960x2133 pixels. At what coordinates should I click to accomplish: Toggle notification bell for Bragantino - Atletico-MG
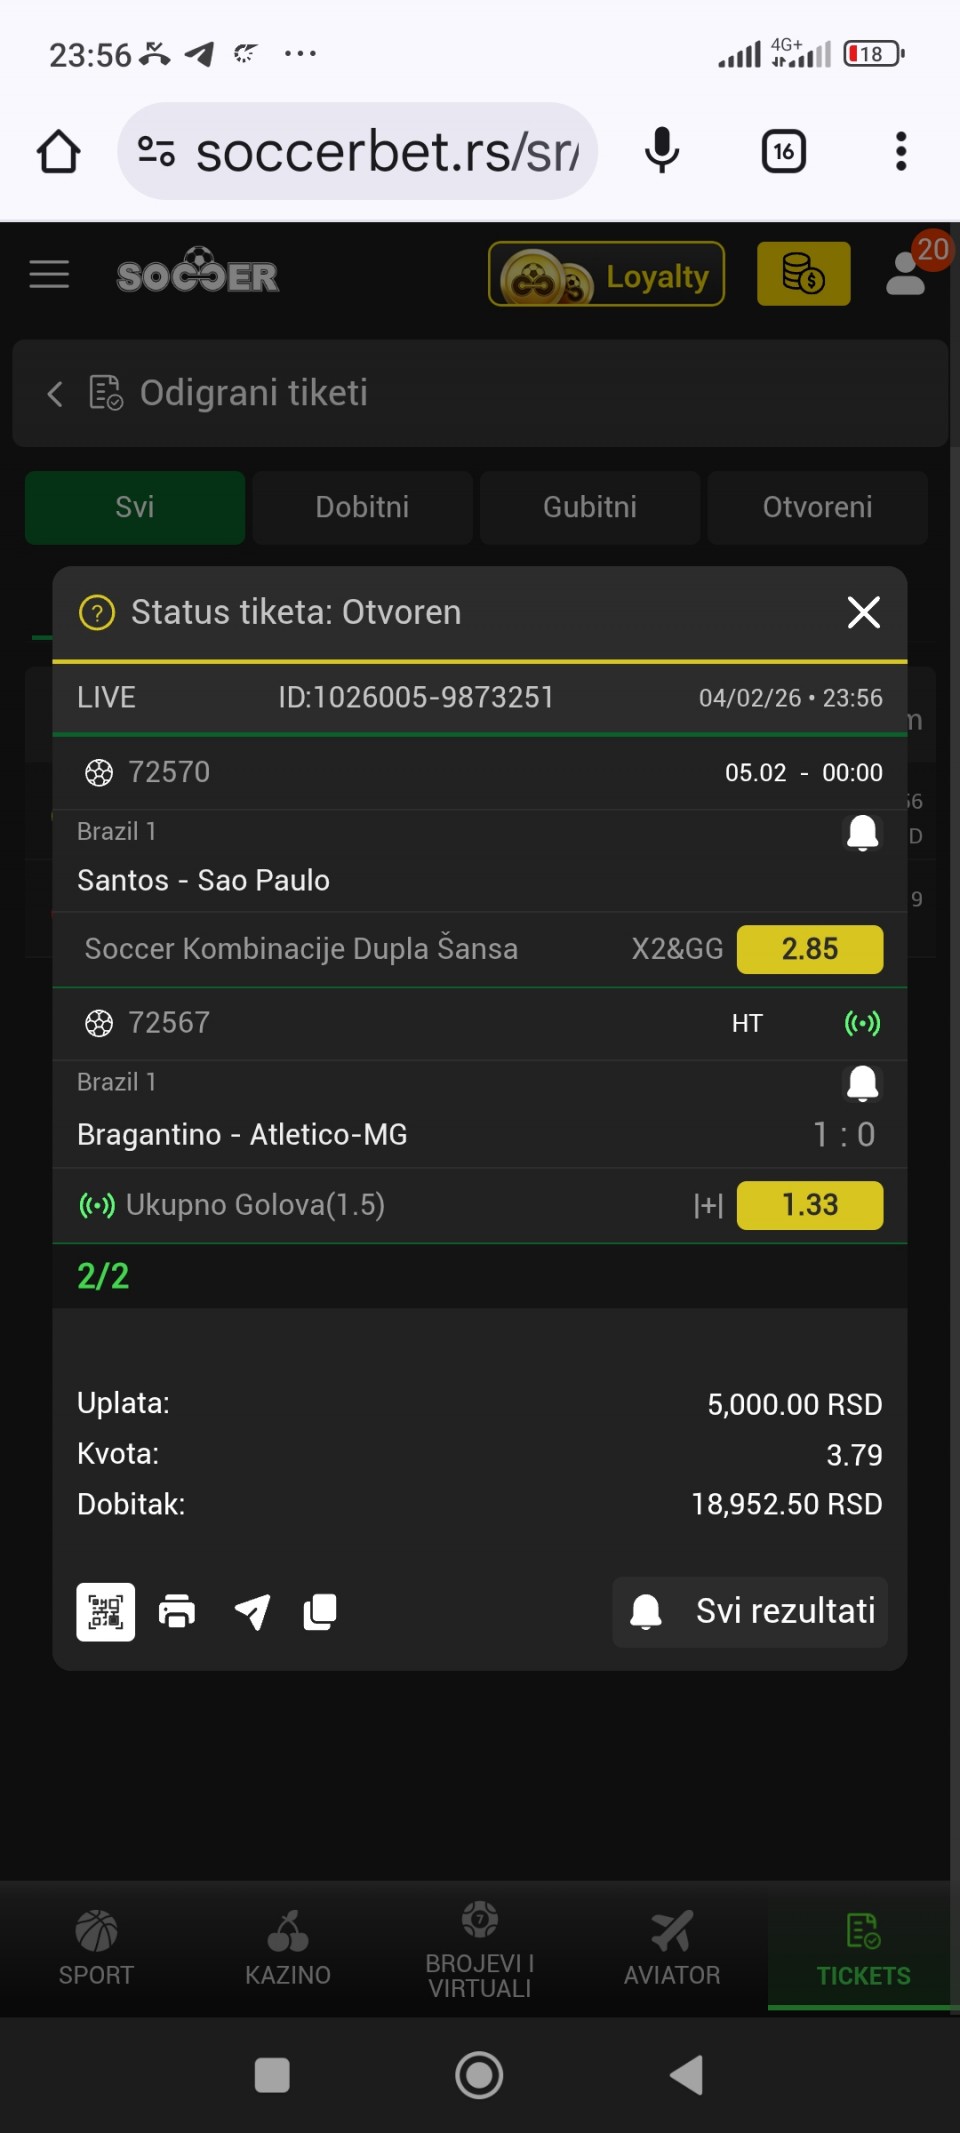click(862, 1083)
